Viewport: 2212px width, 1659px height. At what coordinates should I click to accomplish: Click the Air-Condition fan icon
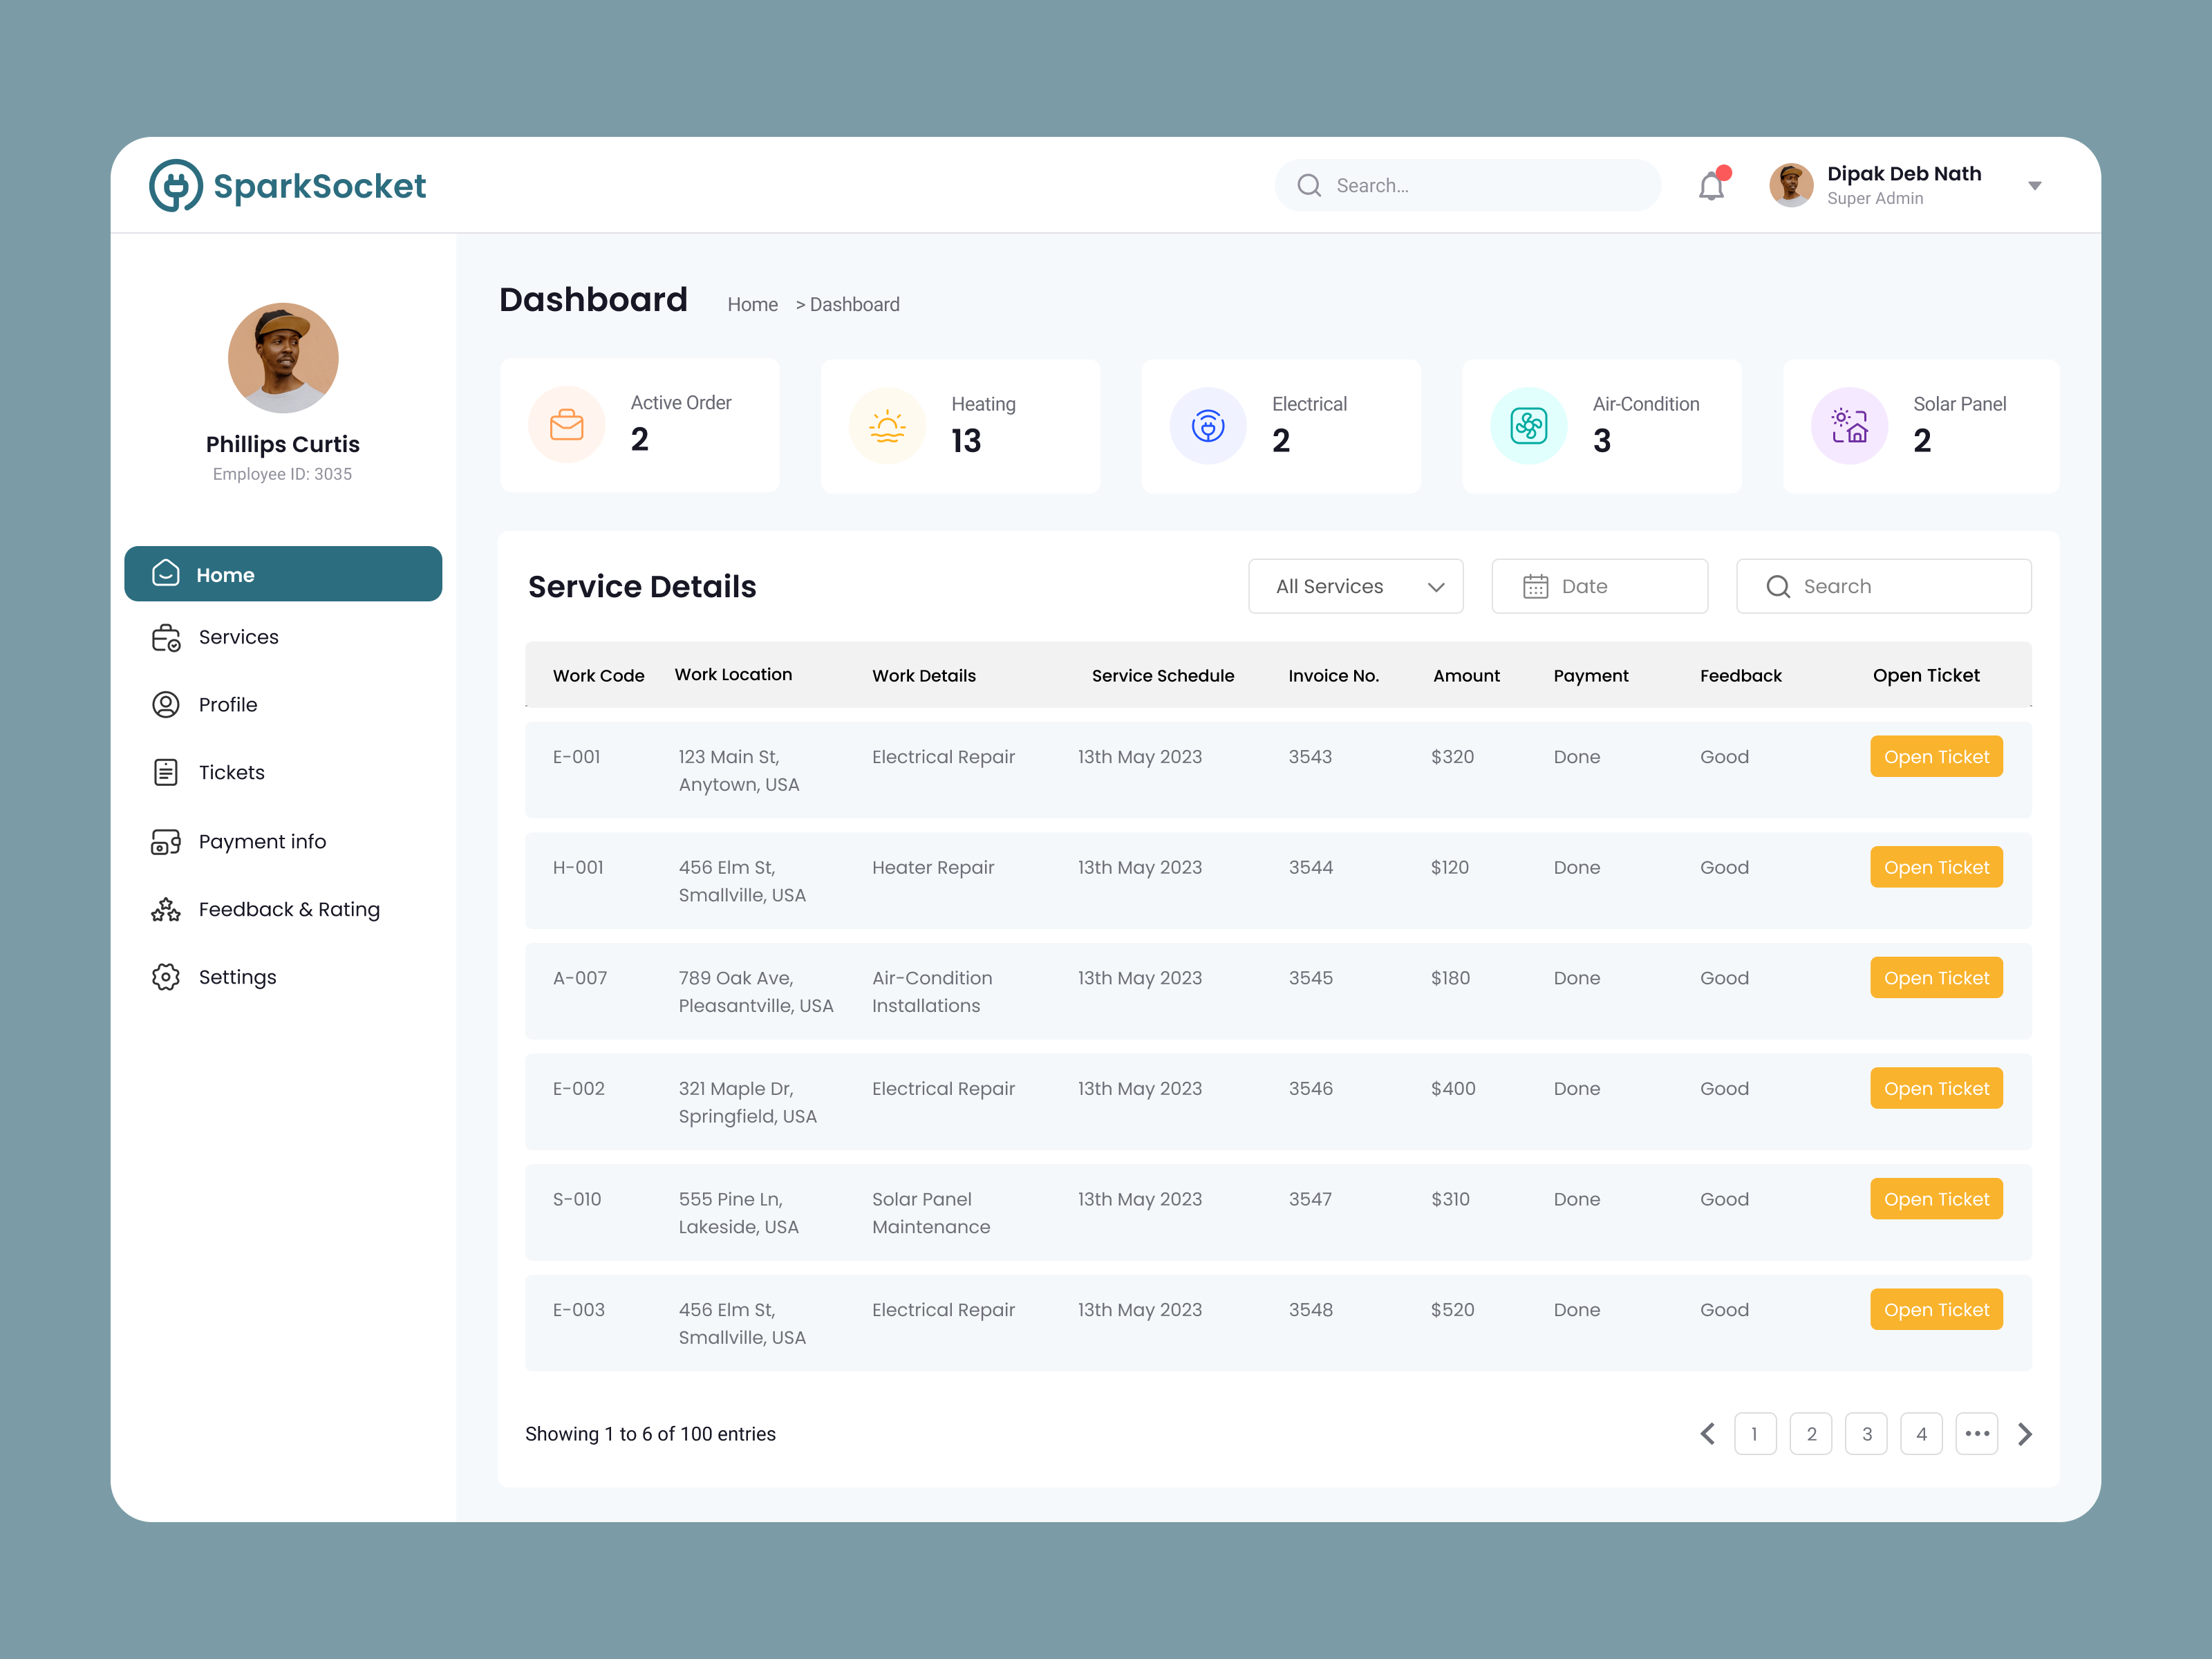point(1527,425)
